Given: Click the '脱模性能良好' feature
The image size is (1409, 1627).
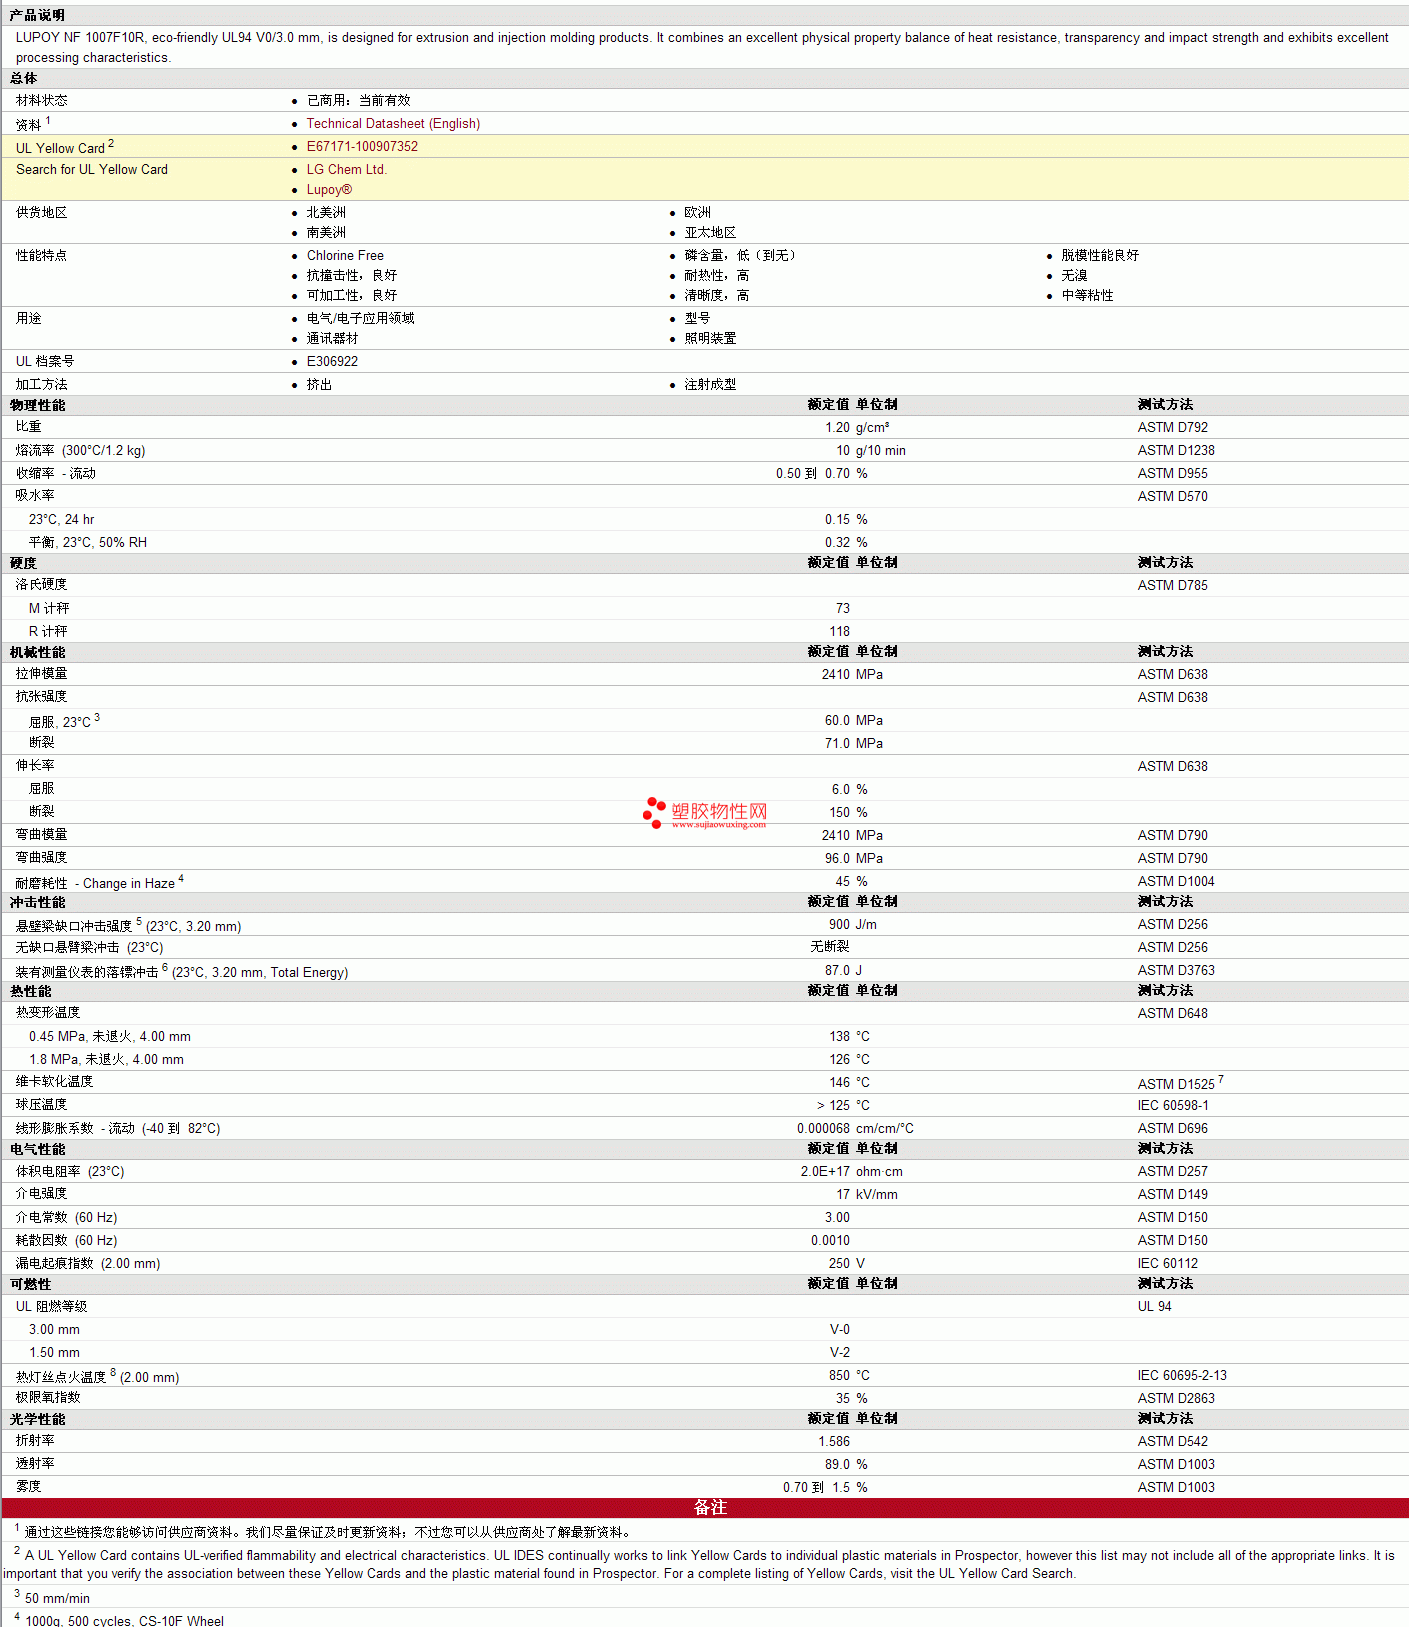Looking at the screenshot, I should pyautogui.click(x=1100, y=256).
